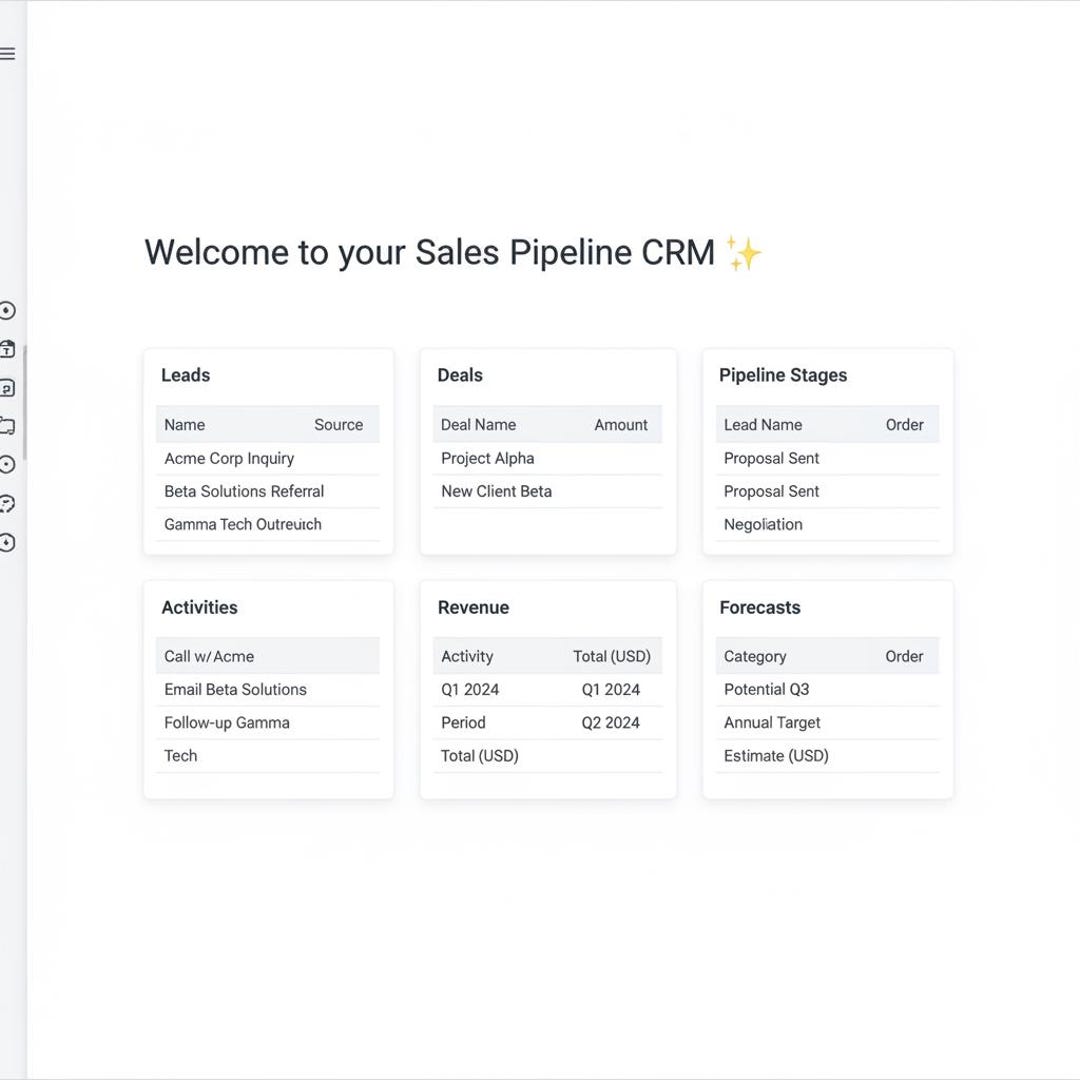This screenshot has width=1080, height=1080.
Task: Click the Period row in Revenue
Action: pyautogui.click(x=548, y=723)
